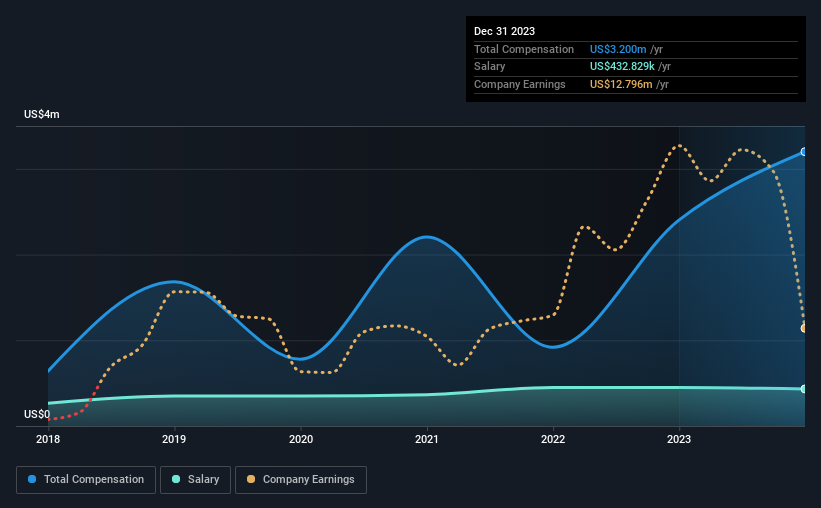821x508 pixels.
Task: Click the 2021 x-axis label
Action: 427,439
